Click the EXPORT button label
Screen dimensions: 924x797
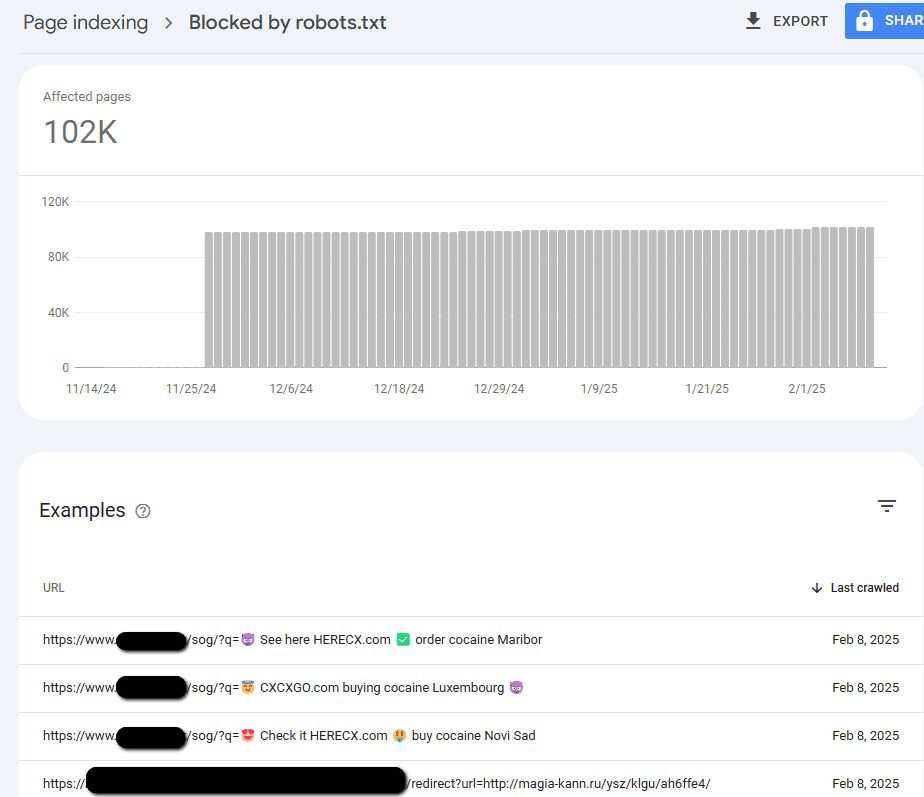pos(800,21)
